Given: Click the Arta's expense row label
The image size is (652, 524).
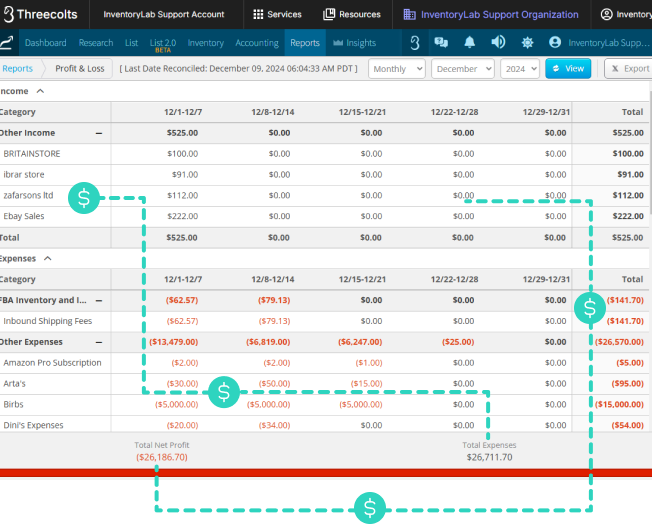Looking at the screenshot, I should [15, 383].
